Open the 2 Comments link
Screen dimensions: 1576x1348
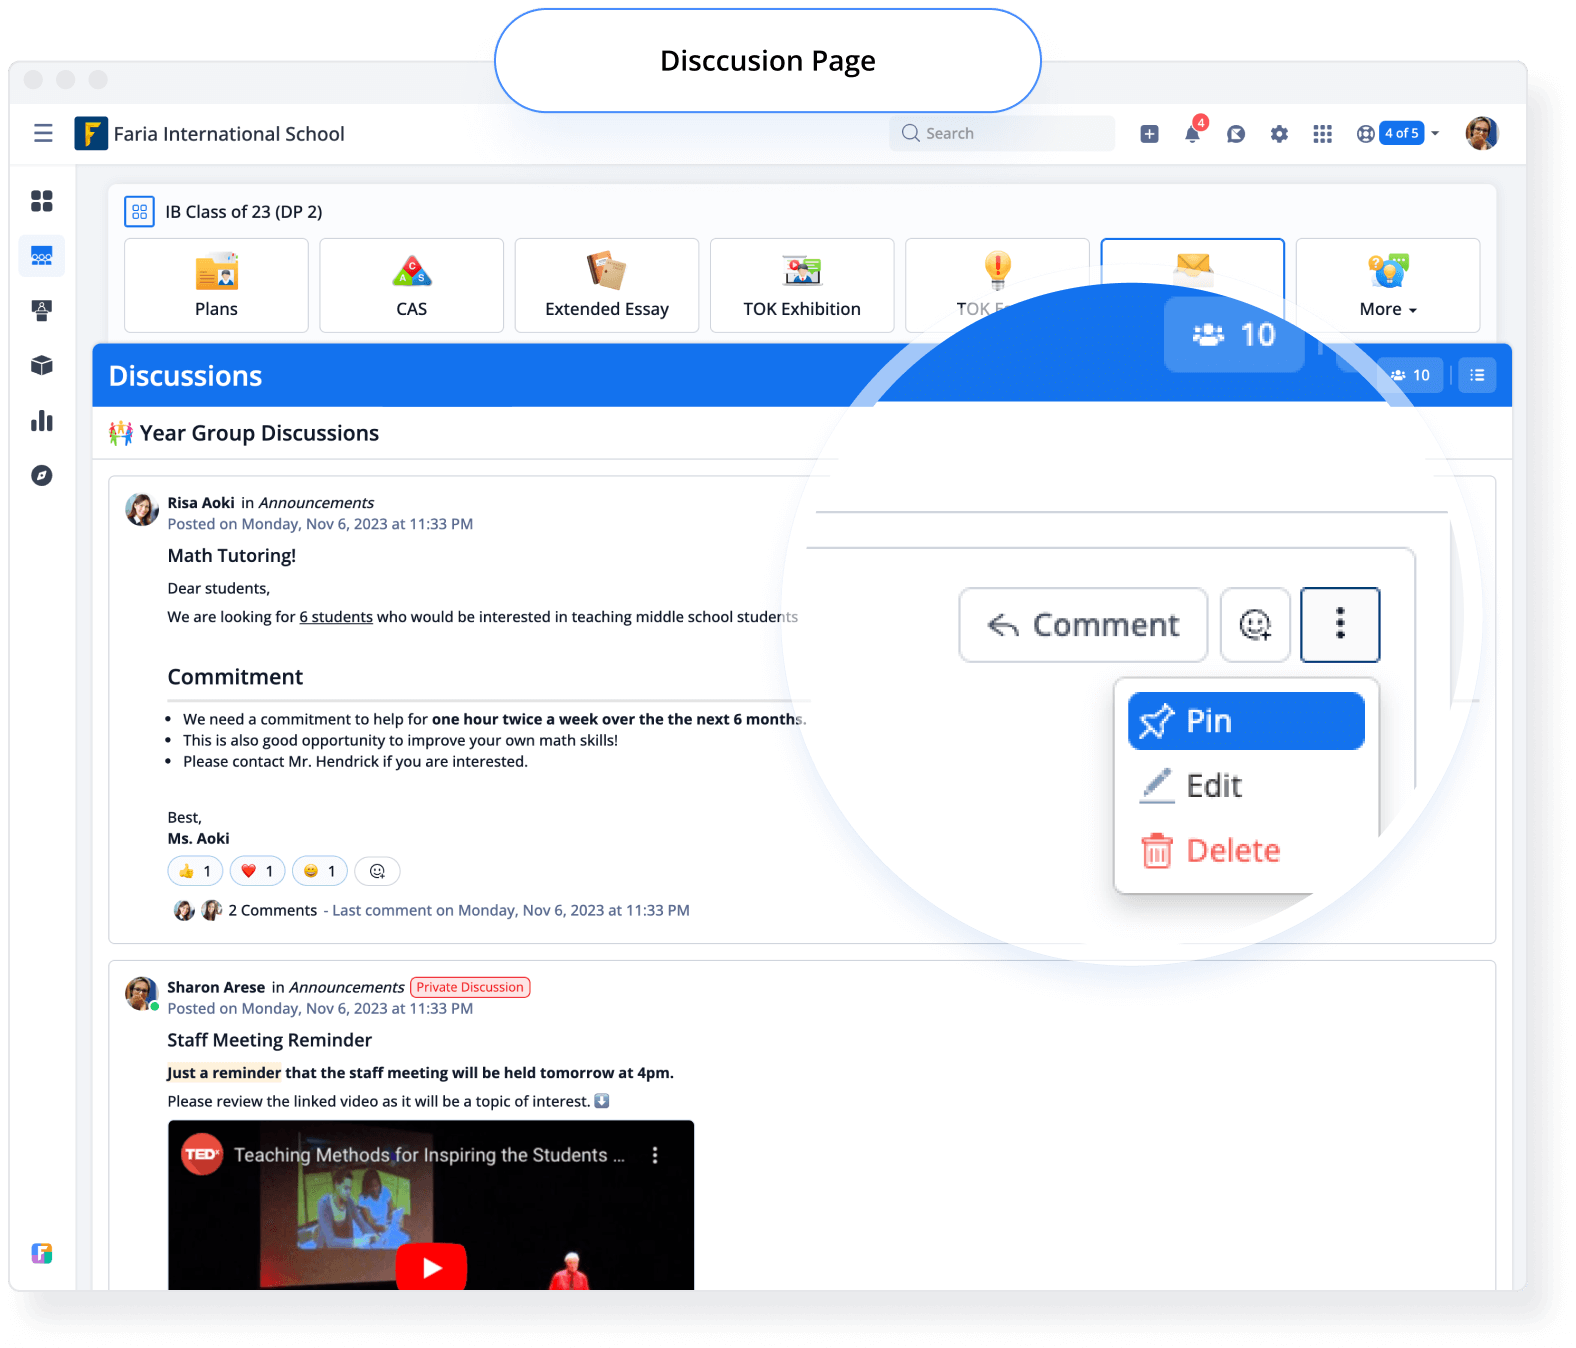(272, 910)
